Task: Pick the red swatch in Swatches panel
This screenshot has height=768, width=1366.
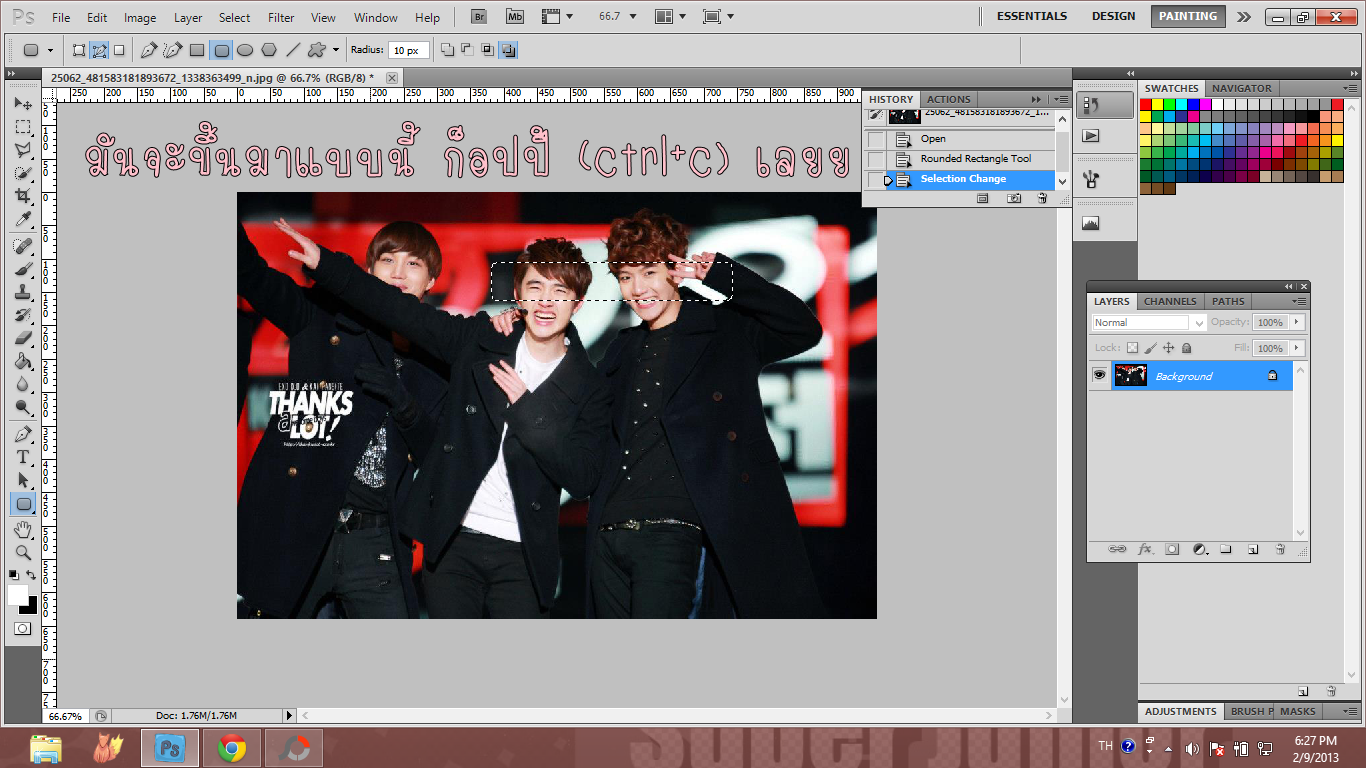Action: (x=1146, y=104)
